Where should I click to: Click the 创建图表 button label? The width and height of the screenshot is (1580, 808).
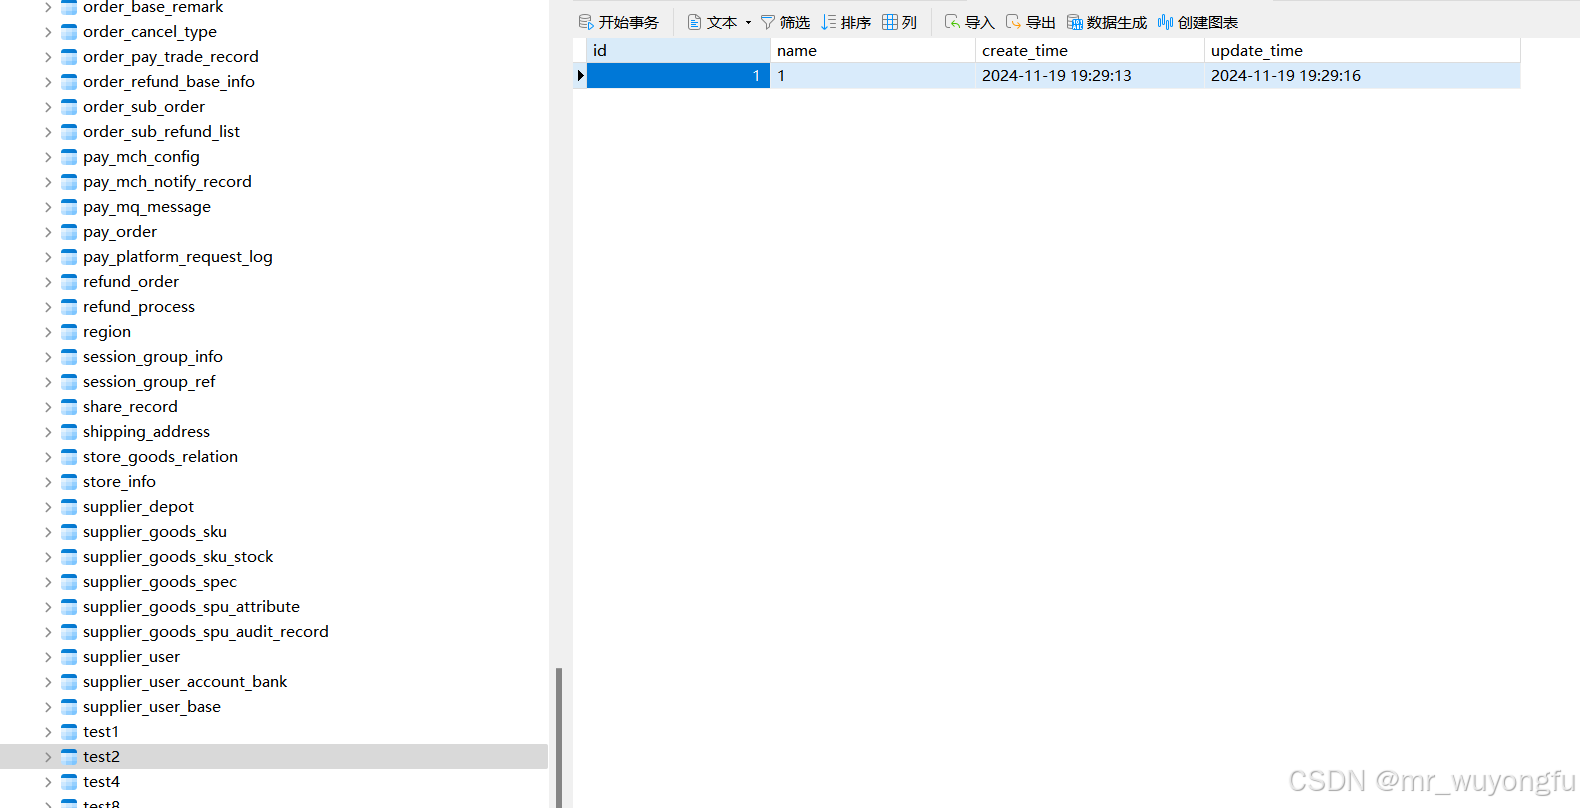[1208, 22]
